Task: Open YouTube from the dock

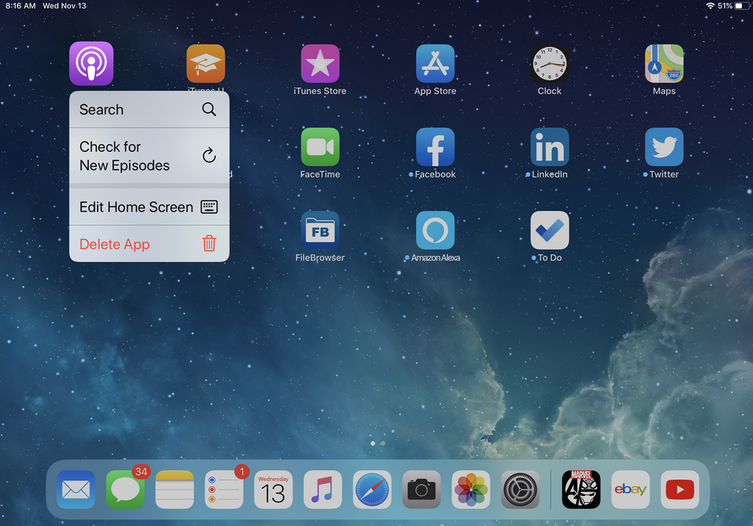Action: coord(680,489)
